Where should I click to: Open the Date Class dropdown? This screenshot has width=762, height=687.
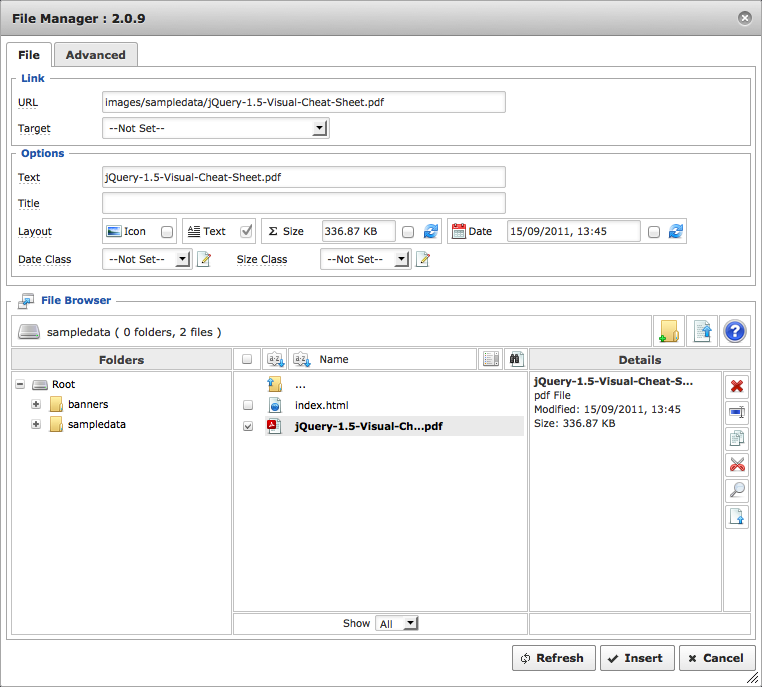coord(147,259)
